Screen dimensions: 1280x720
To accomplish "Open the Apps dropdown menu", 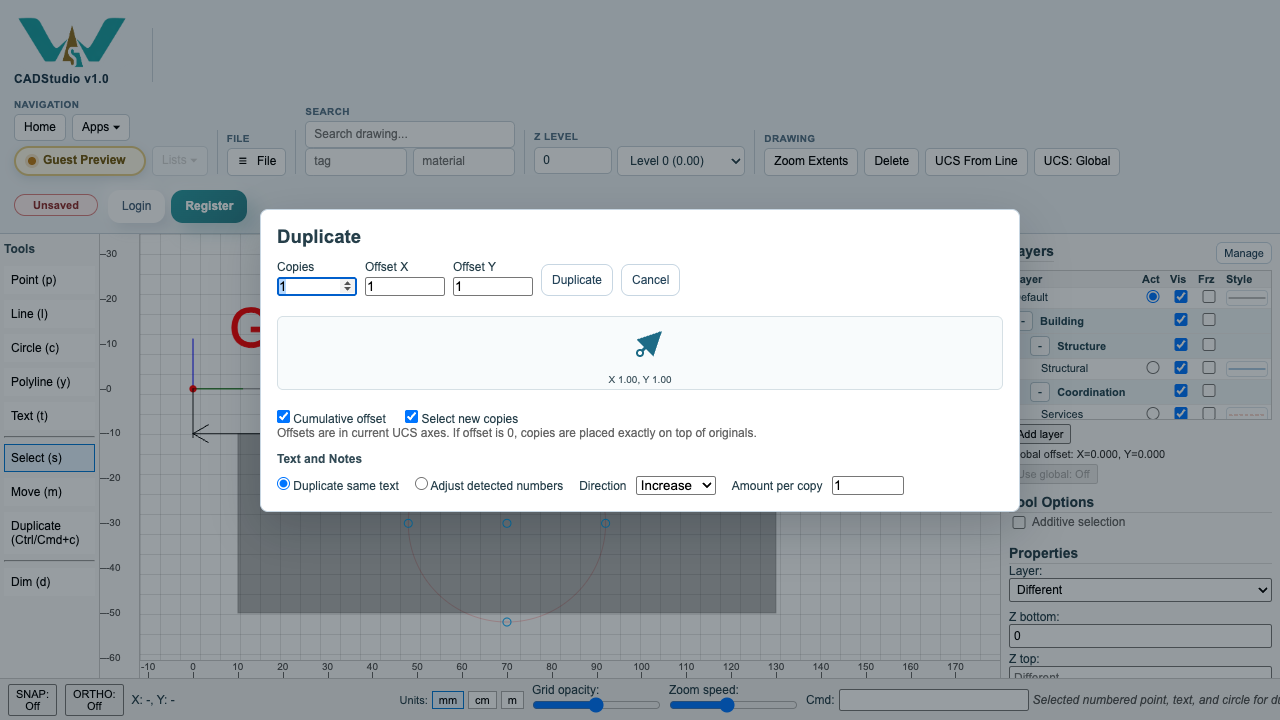I will pos(101,127).
